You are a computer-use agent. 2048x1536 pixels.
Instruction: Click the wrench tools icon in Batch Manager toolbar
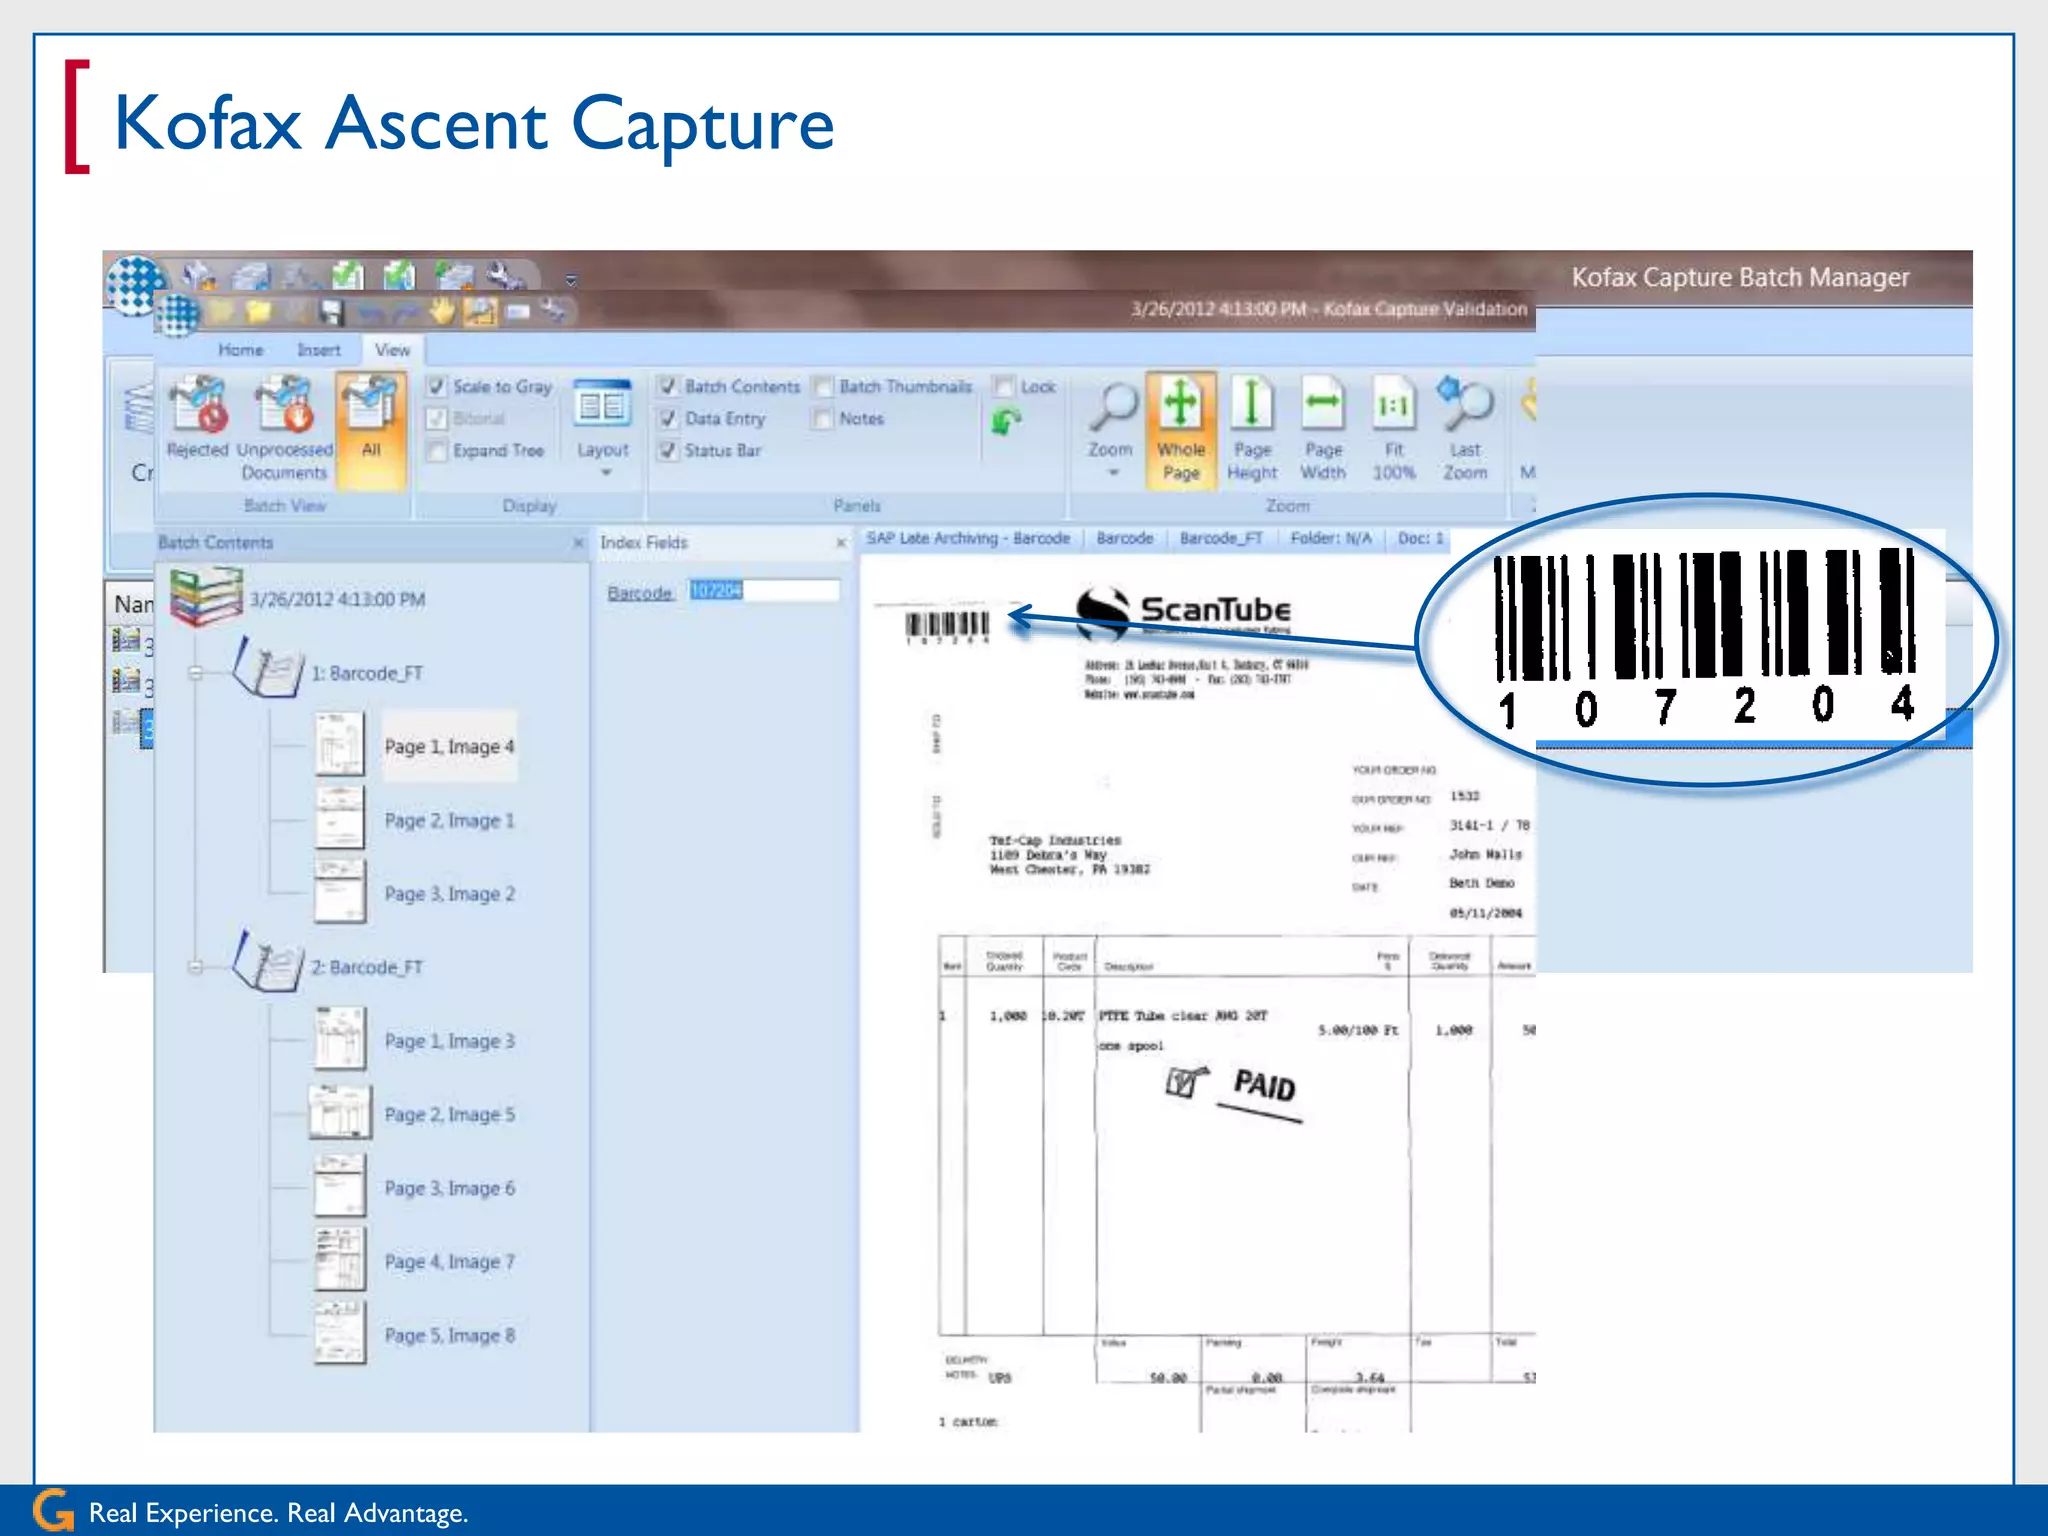coord(505,276)
